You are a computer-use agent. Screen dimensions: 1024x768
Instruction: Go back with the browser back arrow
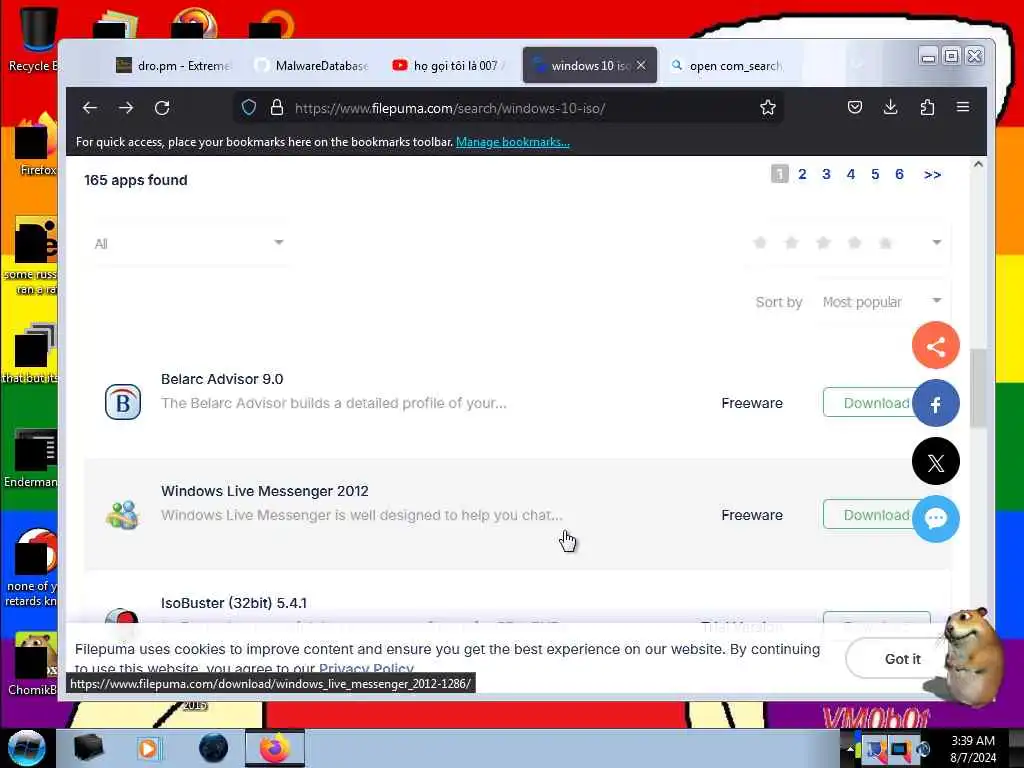pyautogui.click(x=89, y=108)
